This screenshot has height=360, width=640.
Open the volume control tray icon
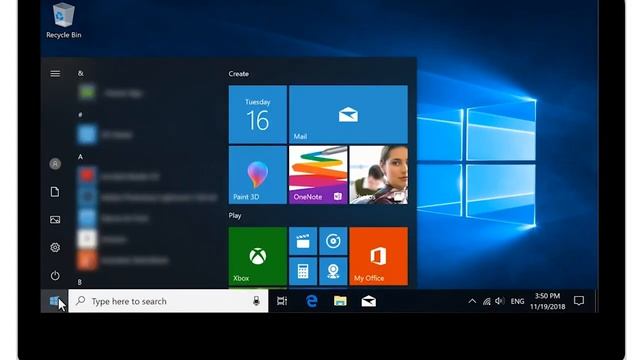pos(499,301)
